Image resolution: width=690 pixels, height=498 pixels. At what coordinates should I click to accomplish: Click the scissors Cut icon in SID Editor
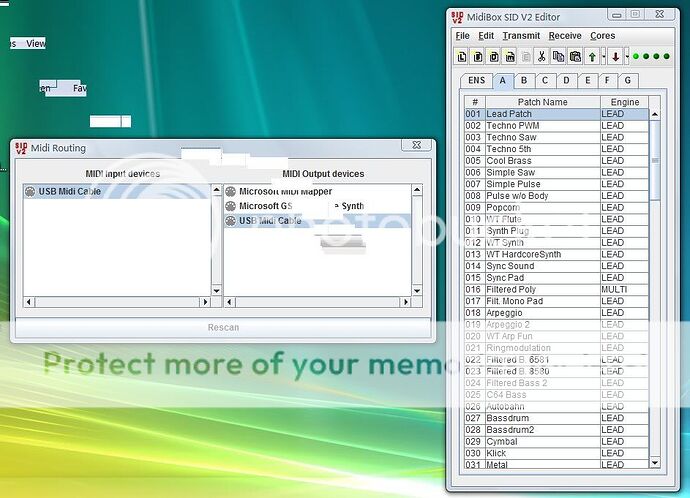[542, 57]
